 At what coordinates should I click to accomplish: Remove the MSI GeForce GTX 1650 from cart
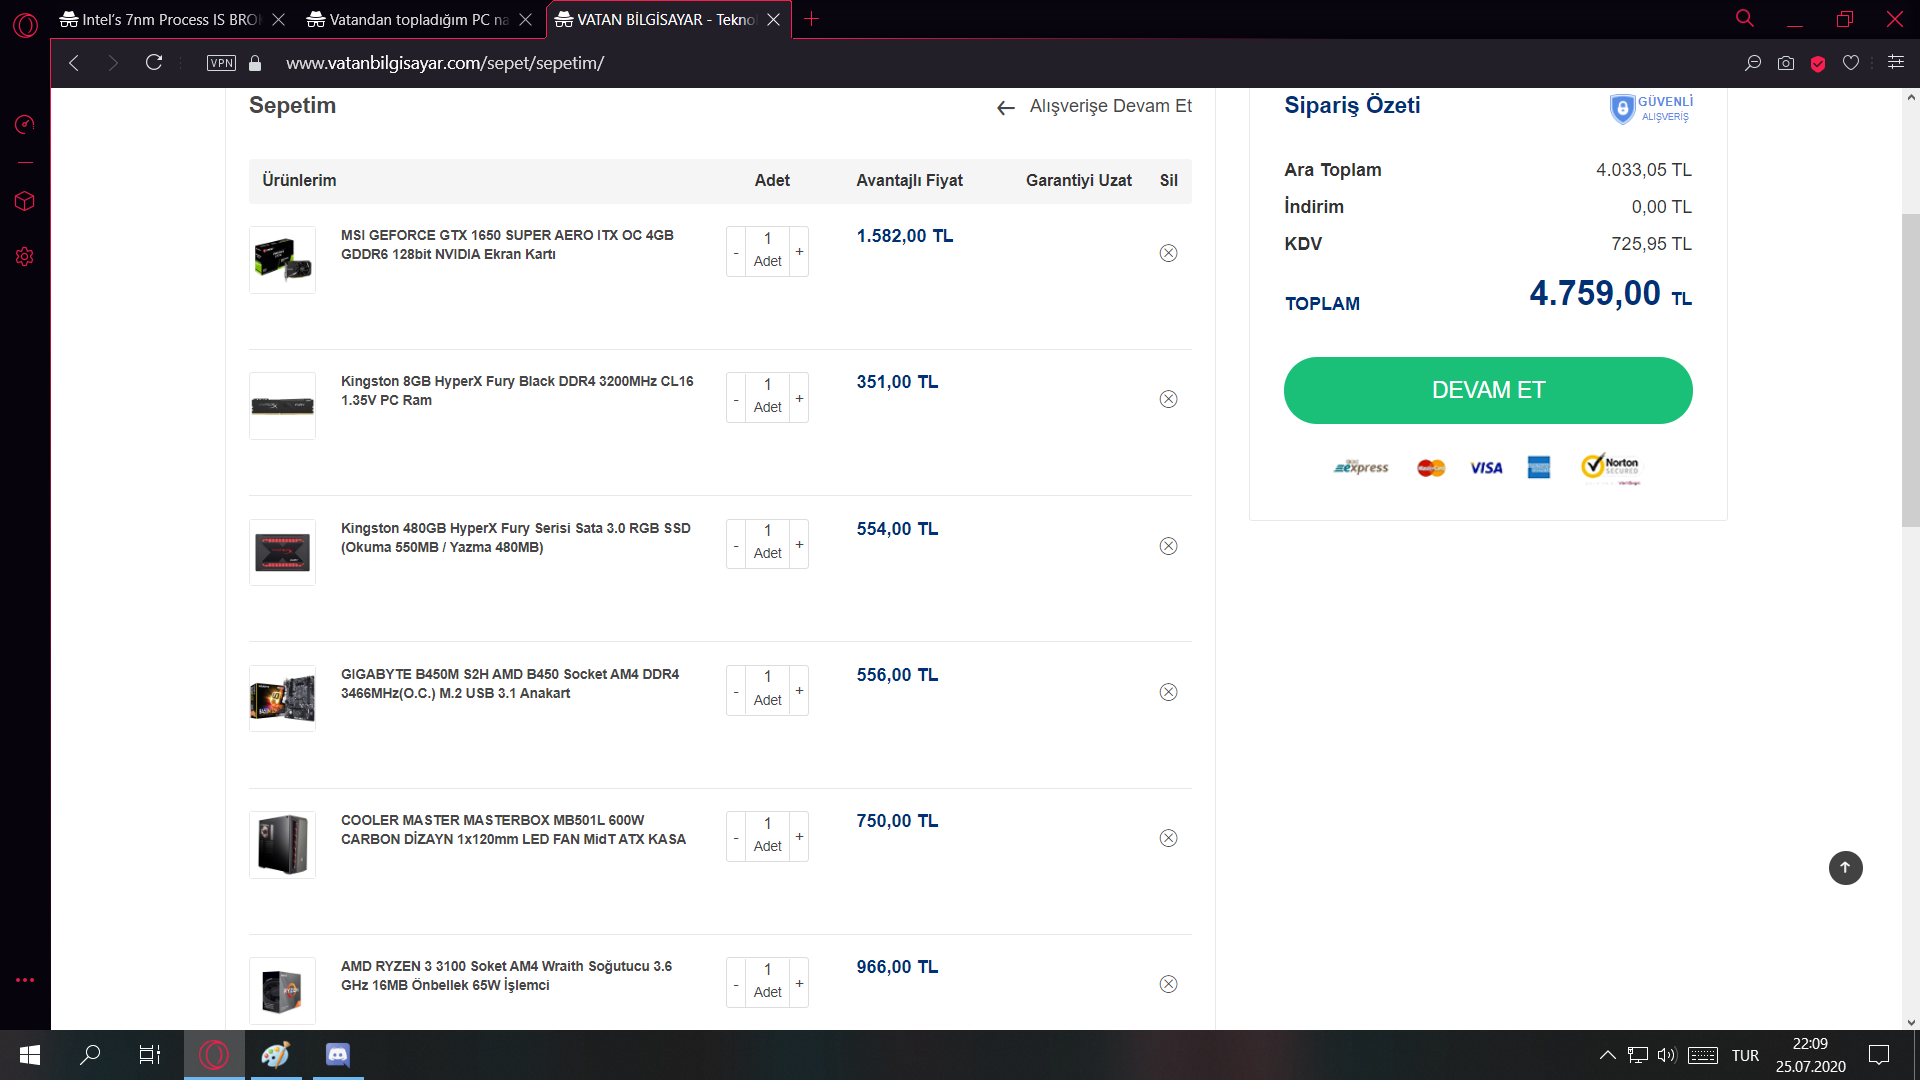click(1168, 253)
